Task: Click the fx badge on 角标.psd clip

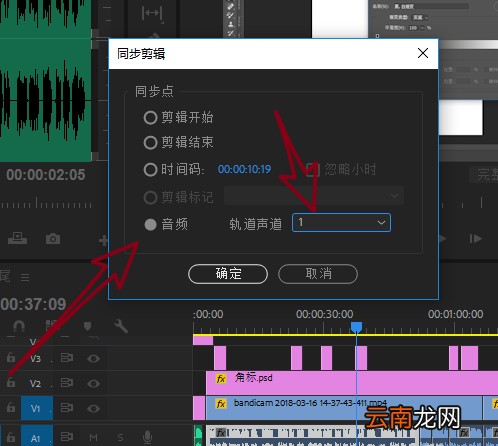Action: (221, 379)
